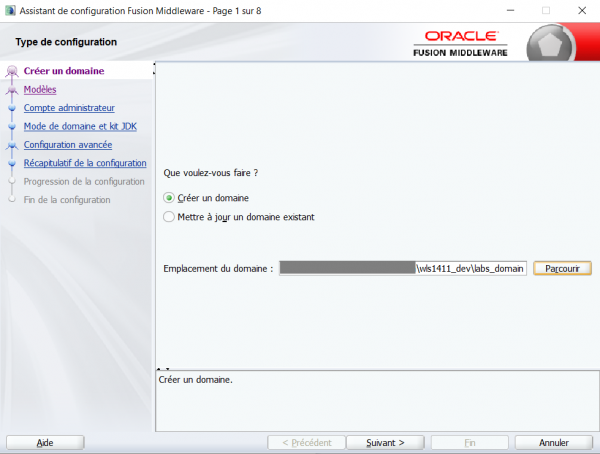600x454 pixels.
Task: Open the Modèles step link
Action: point(40,90)
